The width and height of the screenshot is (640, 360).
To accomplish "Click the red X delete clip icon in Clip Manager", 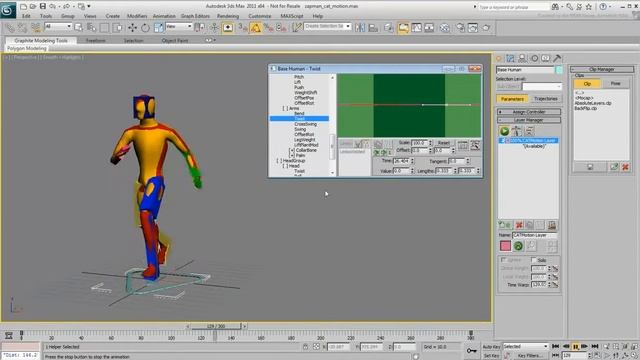I will click(625, 167).
